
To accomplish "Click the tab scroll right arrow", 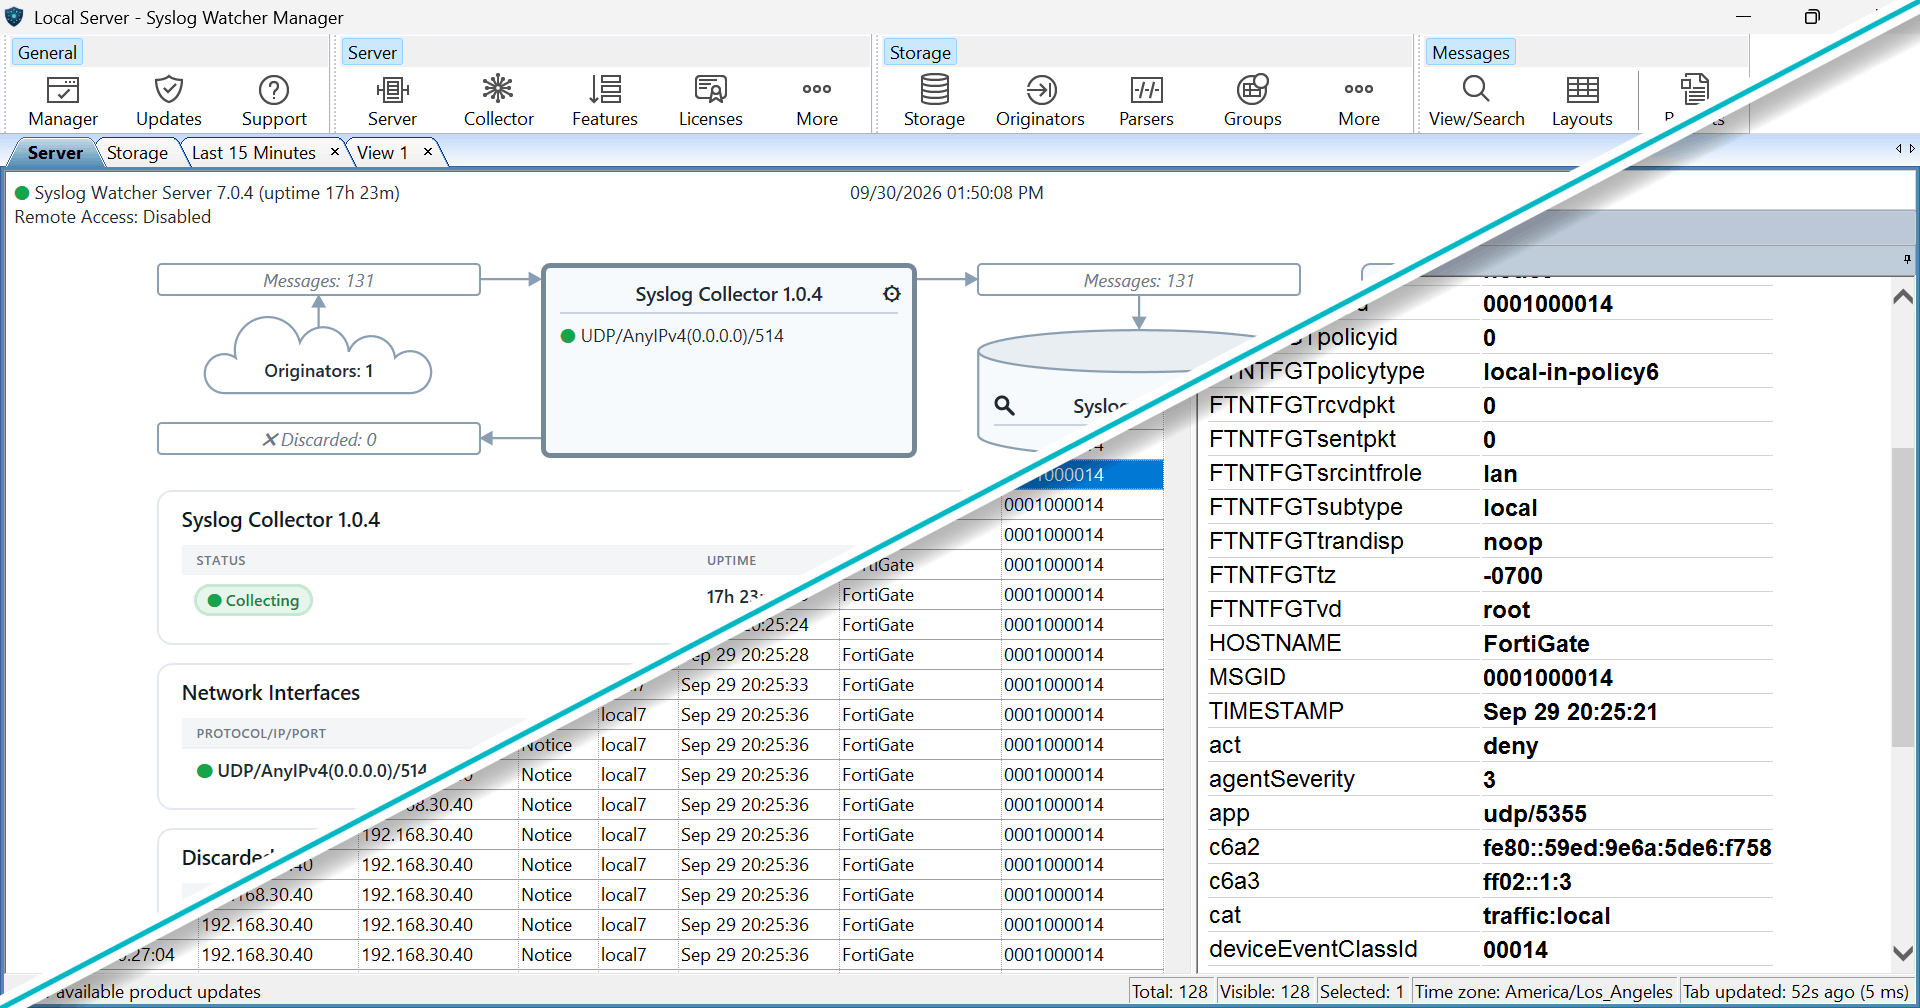I will click(x=1912, y=149).
